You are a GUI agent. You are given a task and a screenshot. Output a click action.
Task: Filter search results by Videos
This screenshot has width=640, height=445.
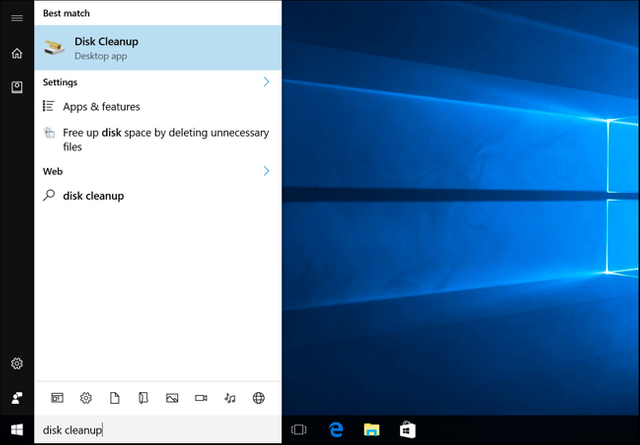click(x=201, y=398)
